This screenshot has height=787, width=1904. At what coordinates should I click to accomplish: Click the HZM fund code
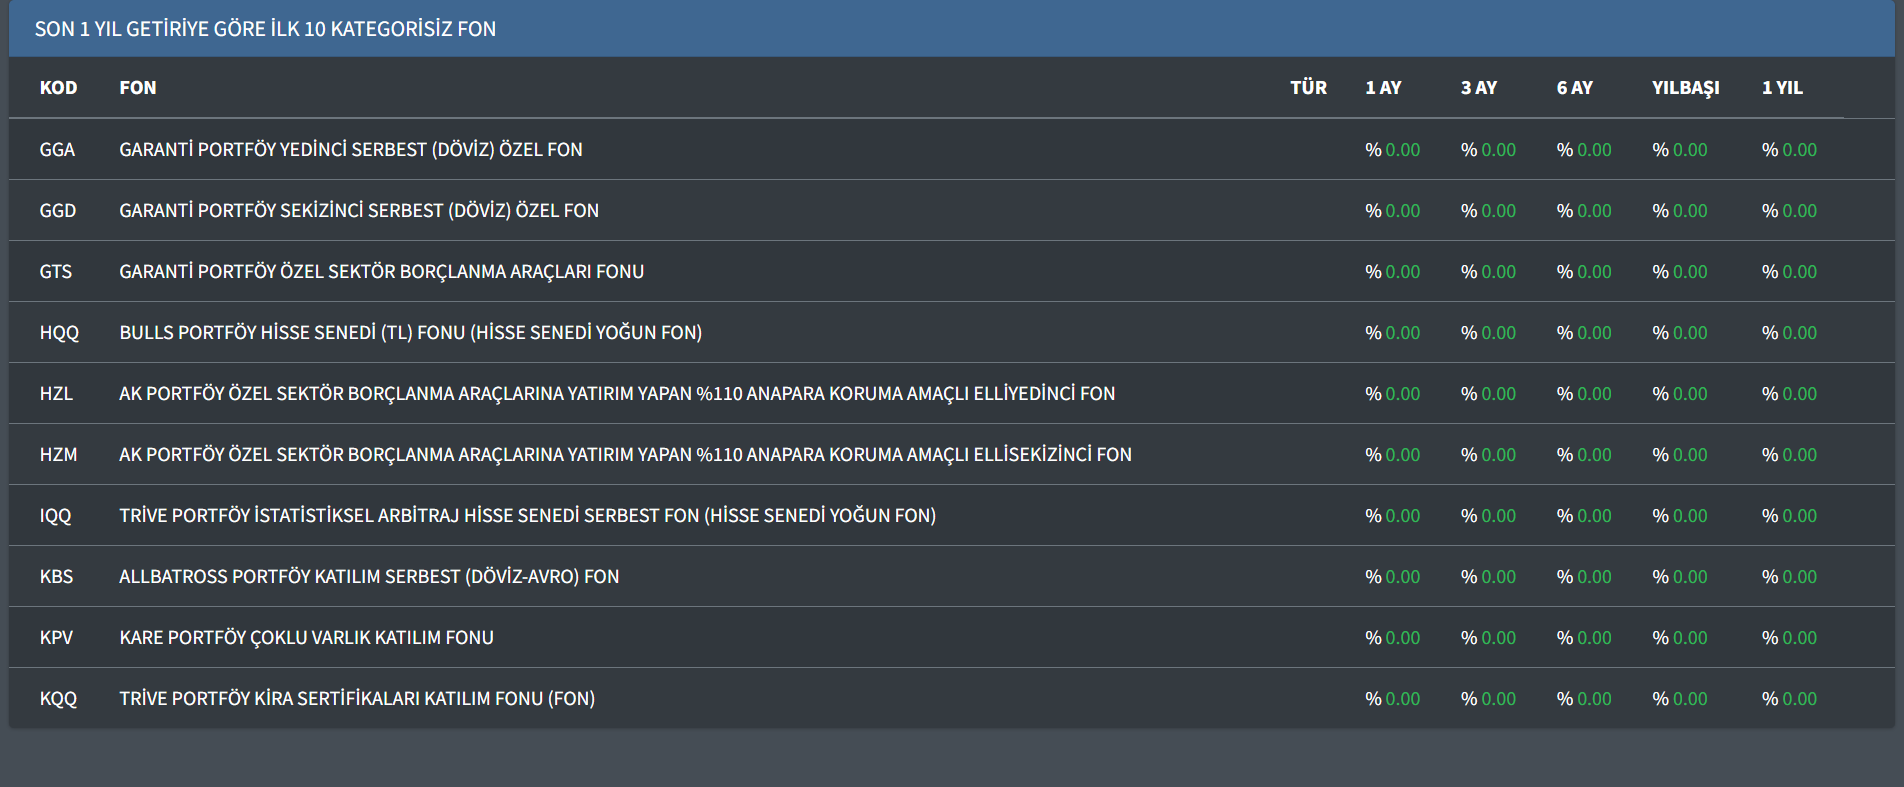pos(58,455)
